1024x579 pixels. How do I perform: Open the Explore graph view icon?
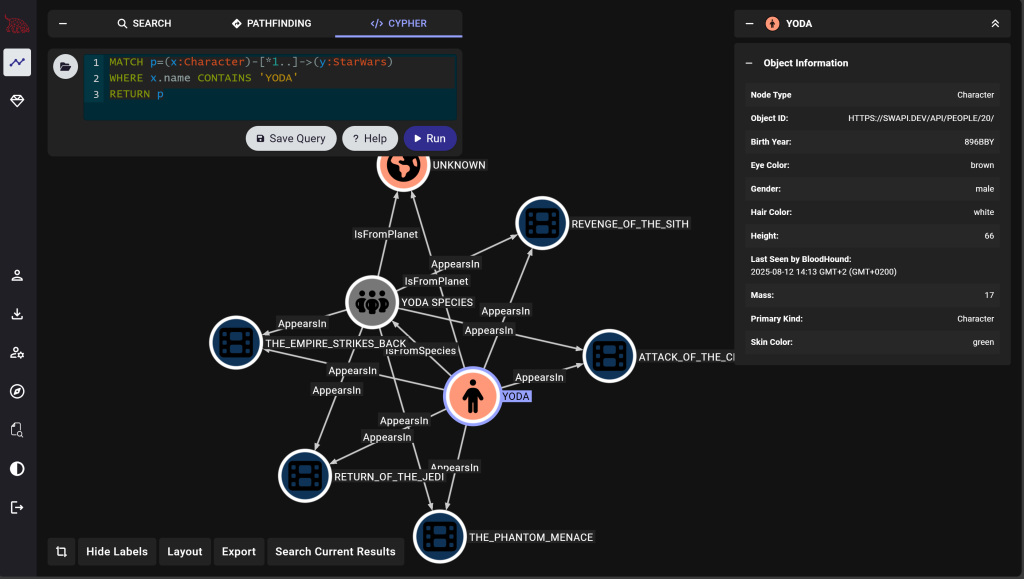17,62
